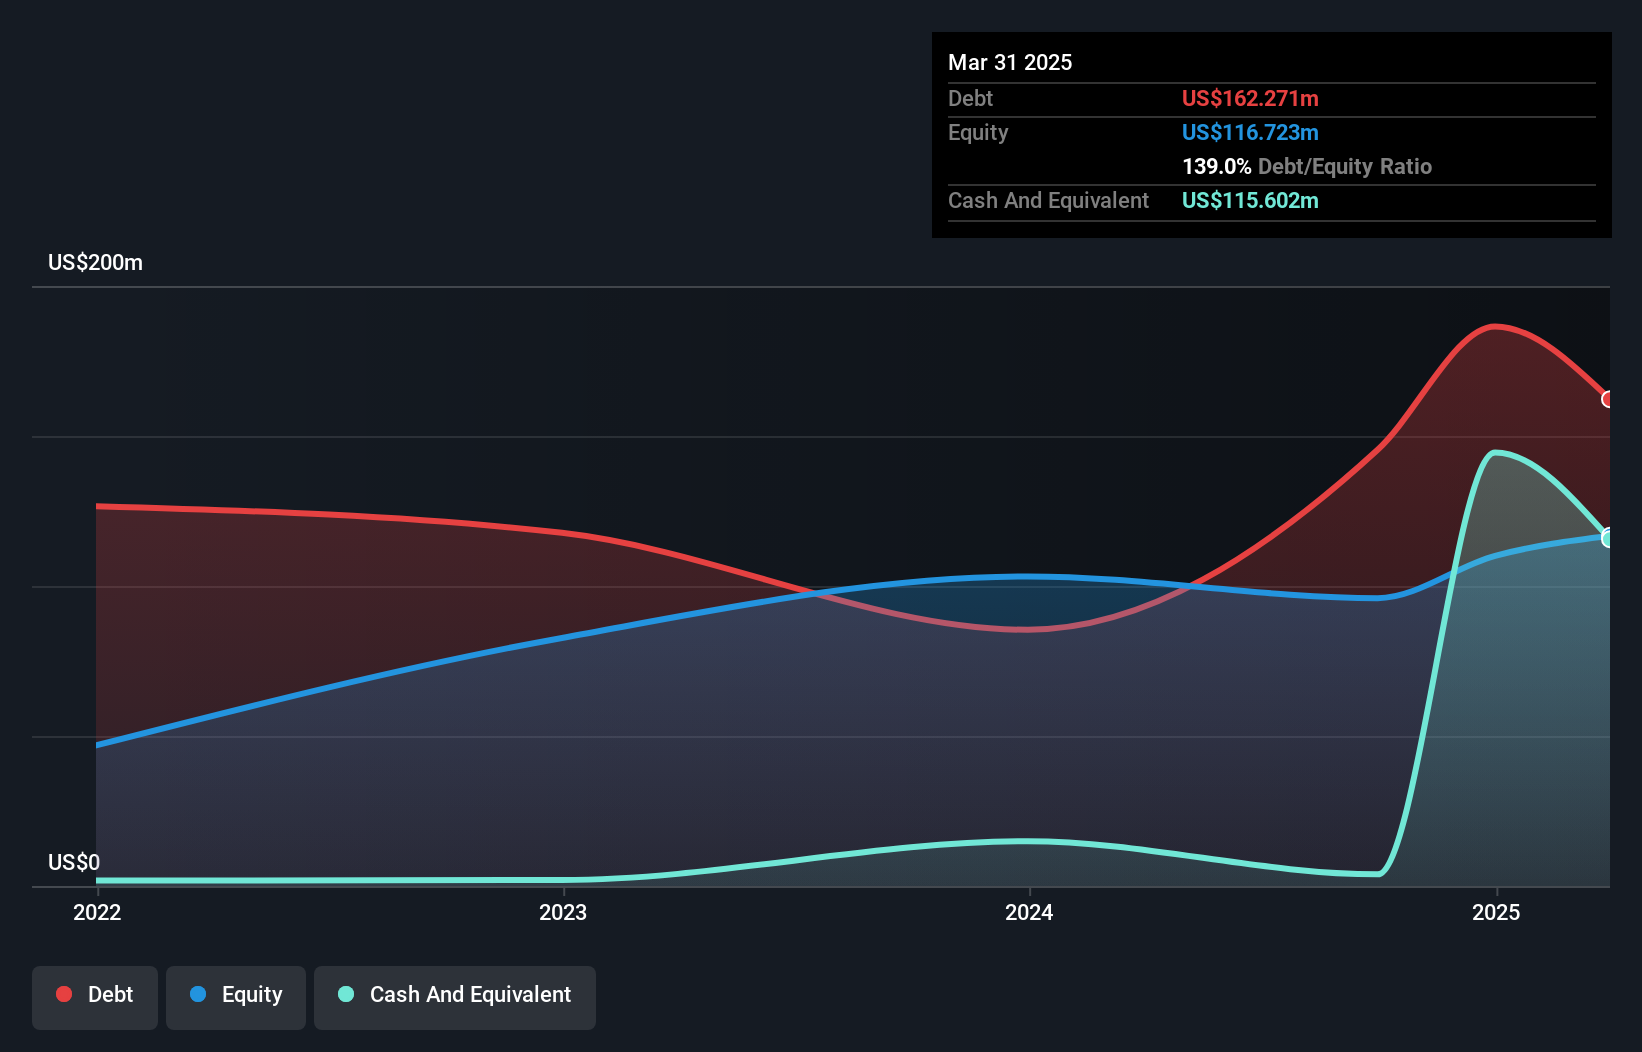Image resolution: width=1642 pixels, height=1052 pixels.
Task: Click the 2023 x-axis label
Action: point(563,912)
